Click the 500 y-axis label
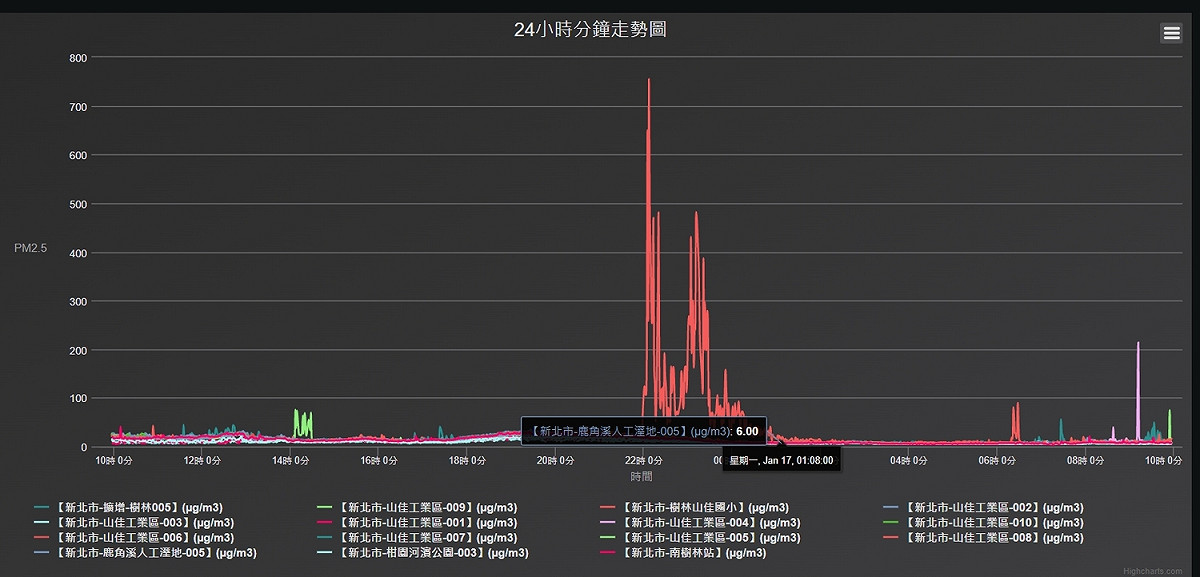The width and height of the screenshot is (1200, 577). click(x=78, y=204)
